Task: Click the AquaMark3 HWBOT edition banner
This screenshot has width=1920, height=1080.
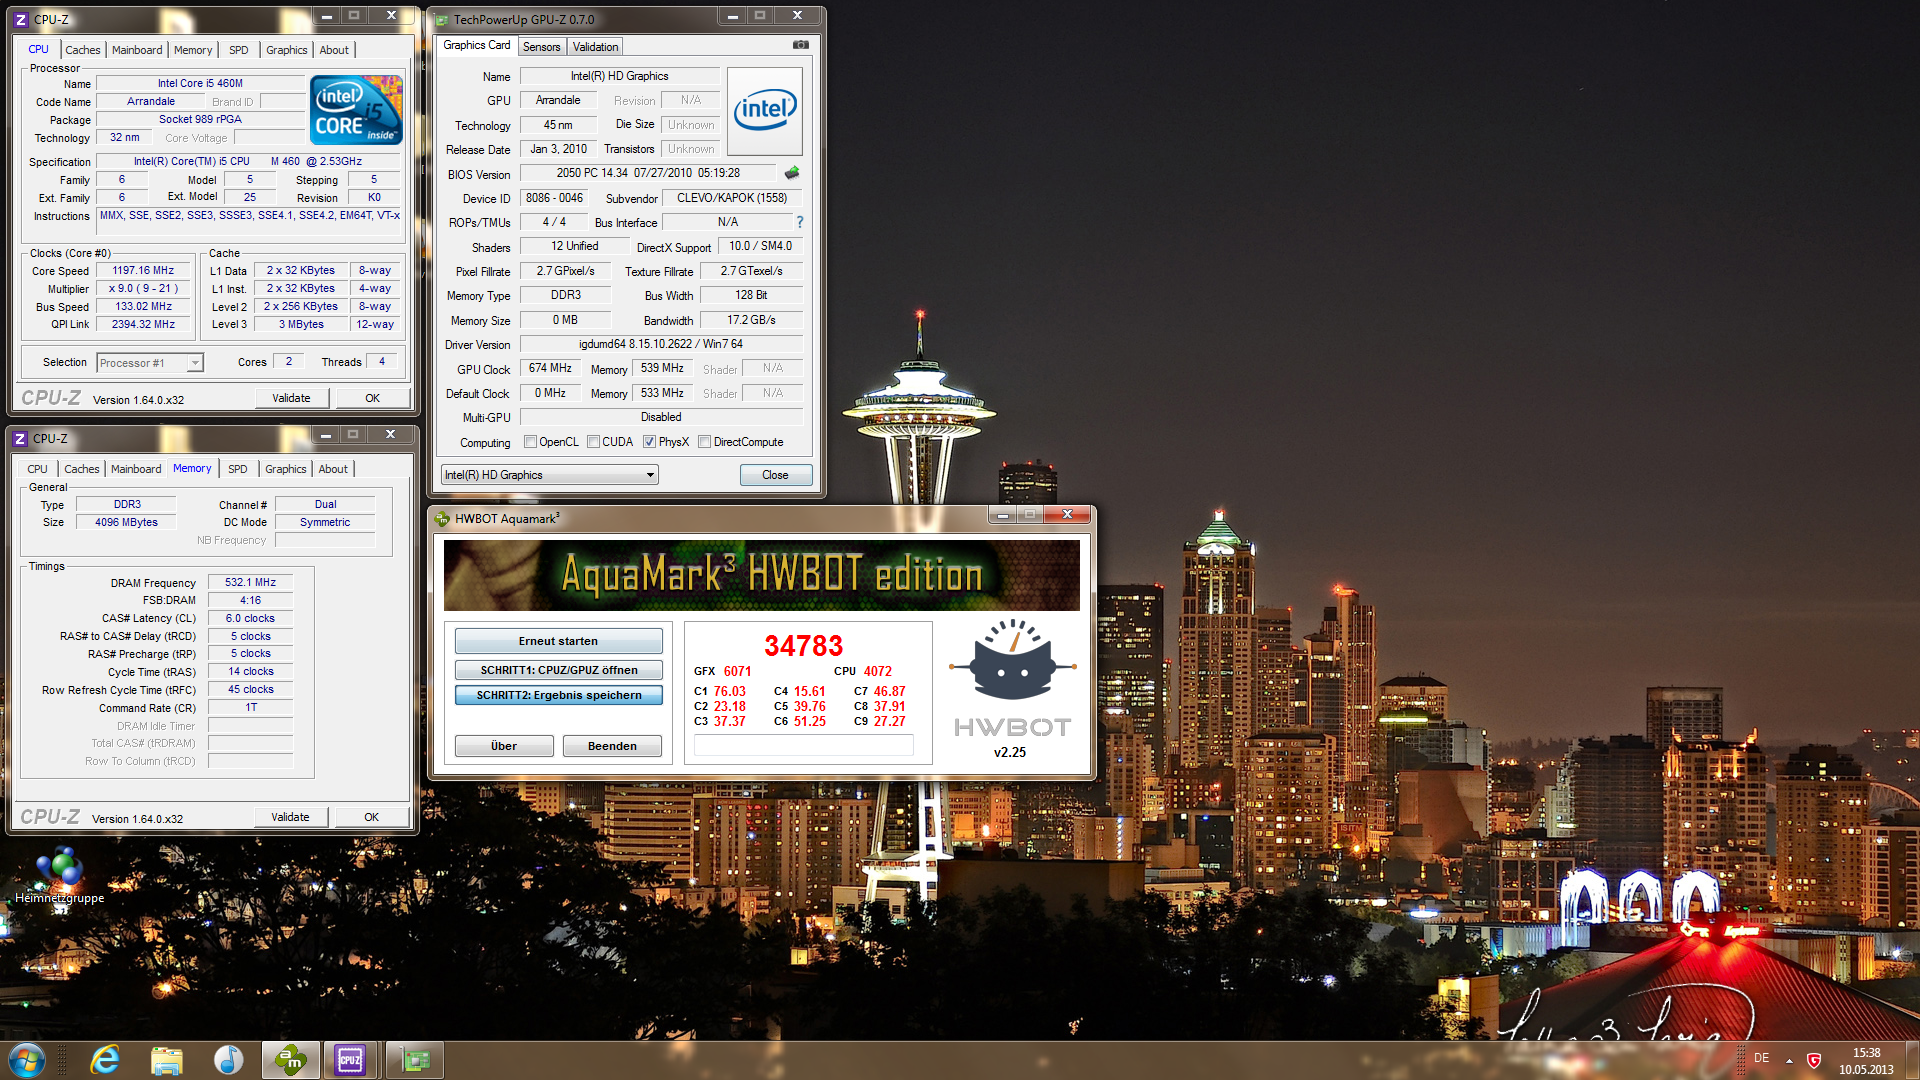Action: [762, 575]
